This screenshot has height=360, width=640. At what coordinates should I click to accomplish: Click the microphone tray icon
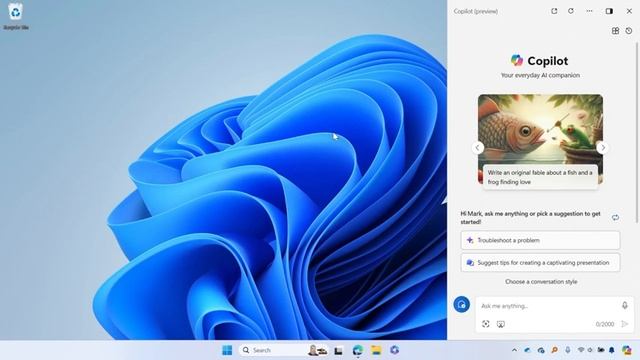pos(567,350)
